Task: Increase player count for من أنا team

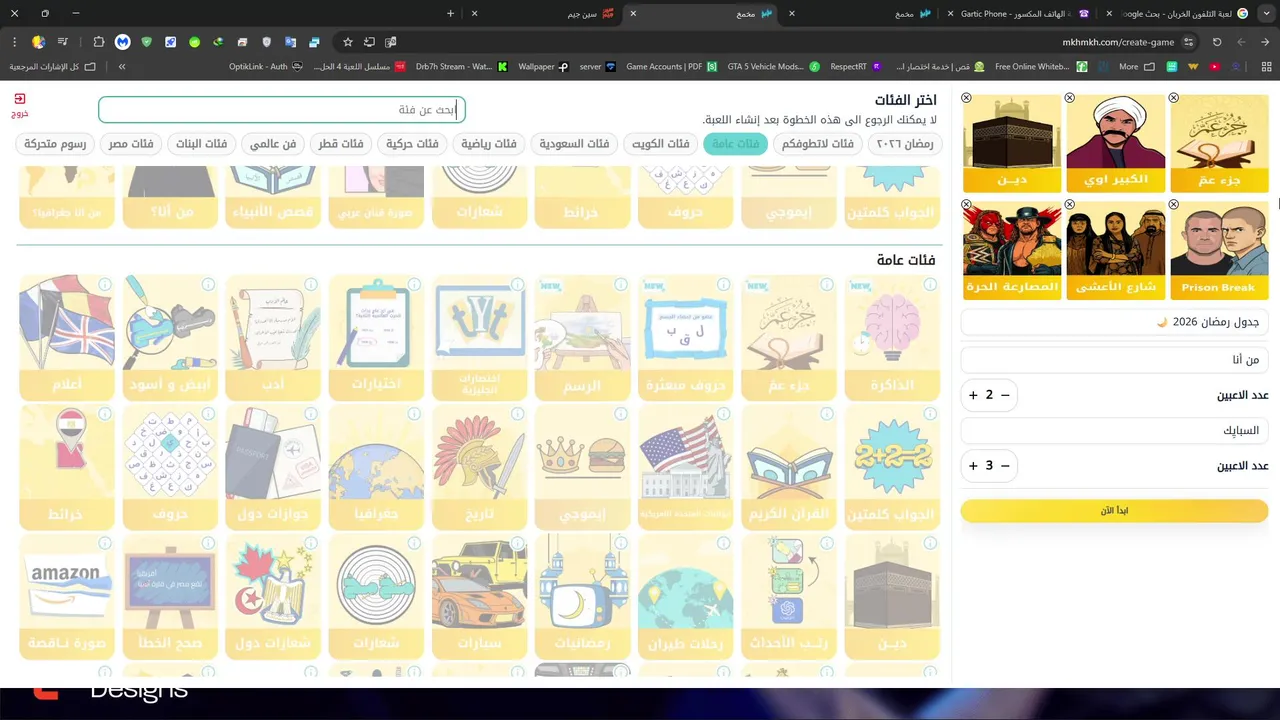Action: point(973,395)
